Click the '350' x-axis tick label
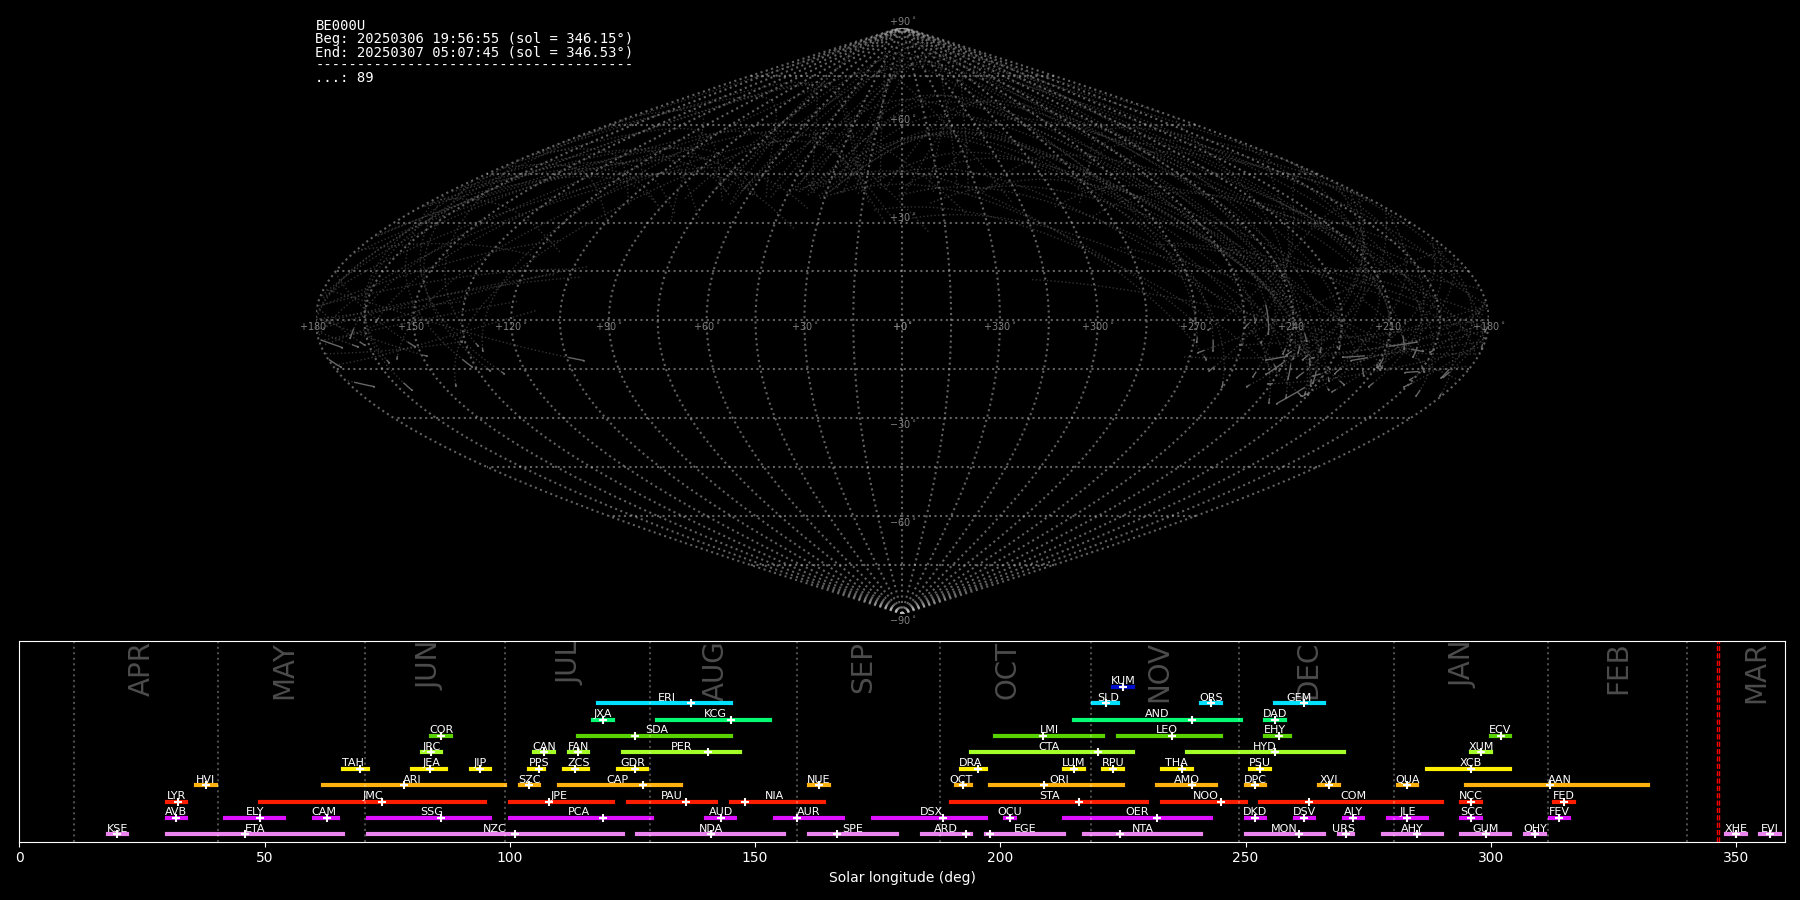 click(1735, 857)
